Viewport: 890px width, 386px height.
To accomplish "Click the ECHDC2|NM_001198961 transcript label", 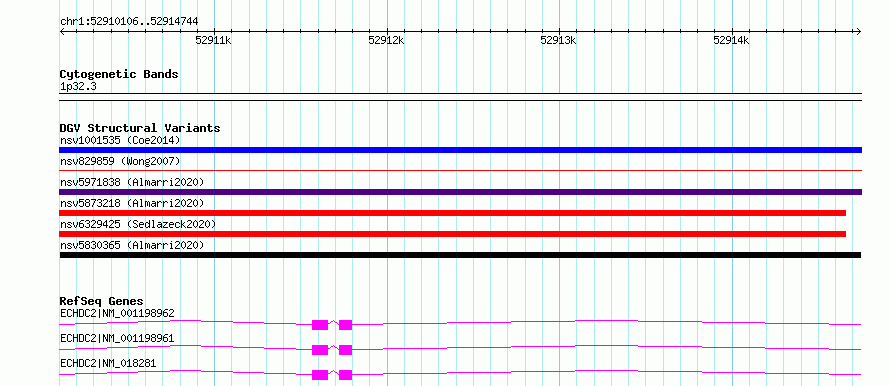I will (x=117, y=338).
